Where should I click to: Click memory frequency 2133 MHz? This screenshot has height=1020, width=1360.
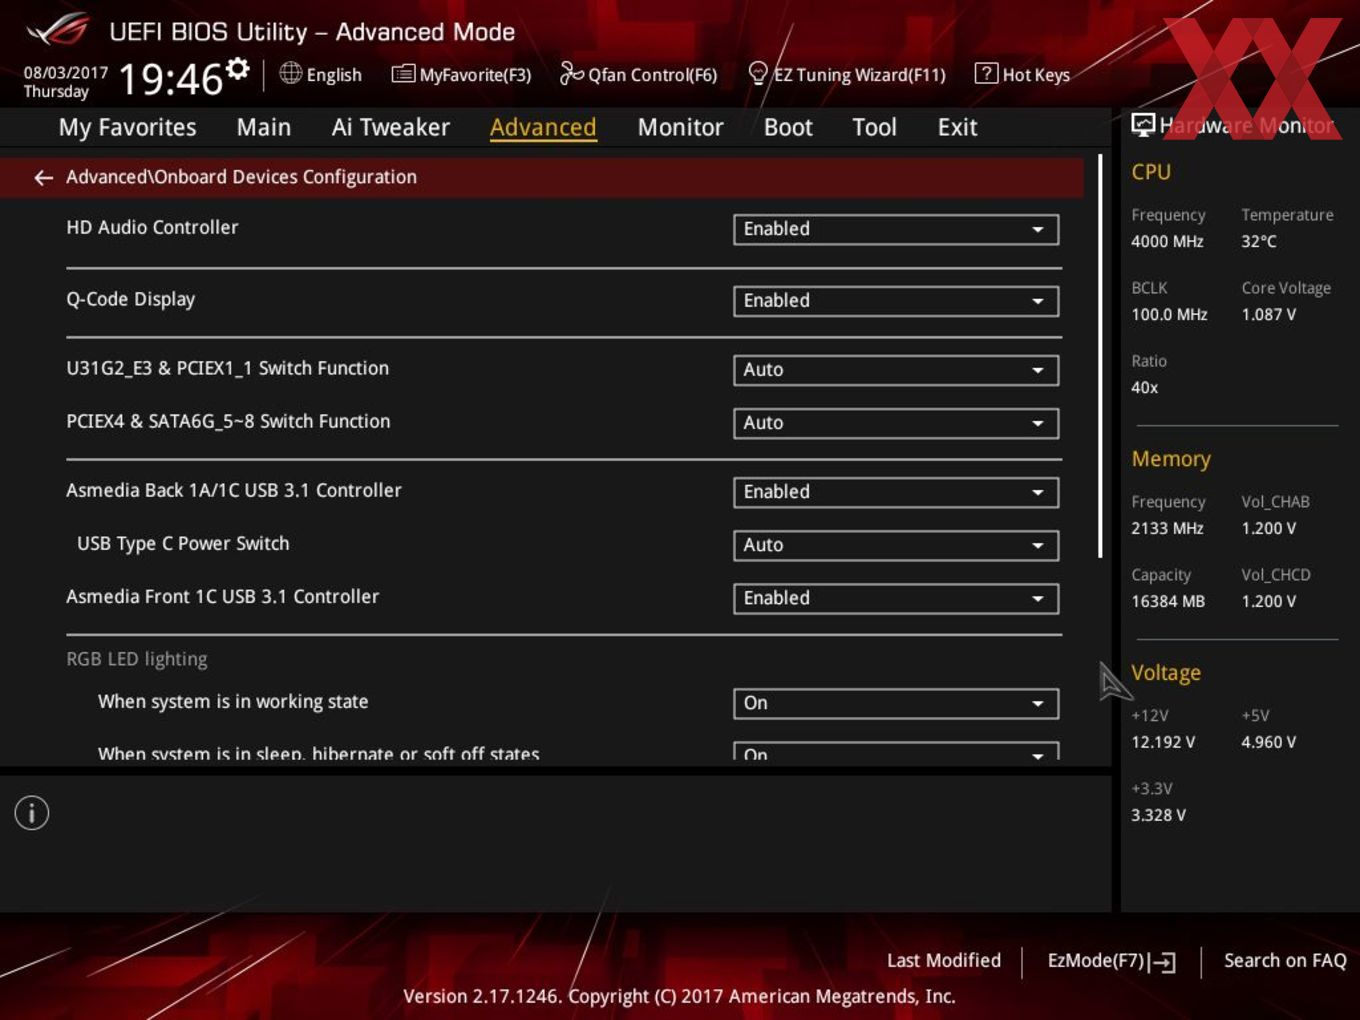1167,528
